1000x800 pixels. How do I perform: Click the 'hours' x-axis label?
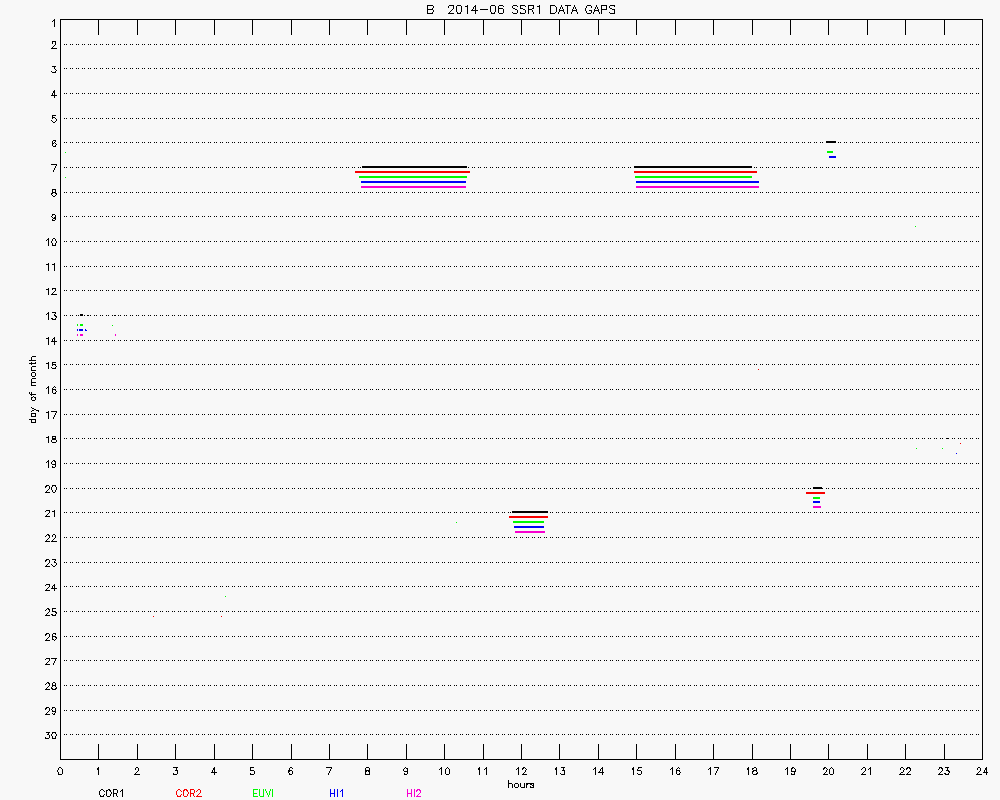[520, 784]
